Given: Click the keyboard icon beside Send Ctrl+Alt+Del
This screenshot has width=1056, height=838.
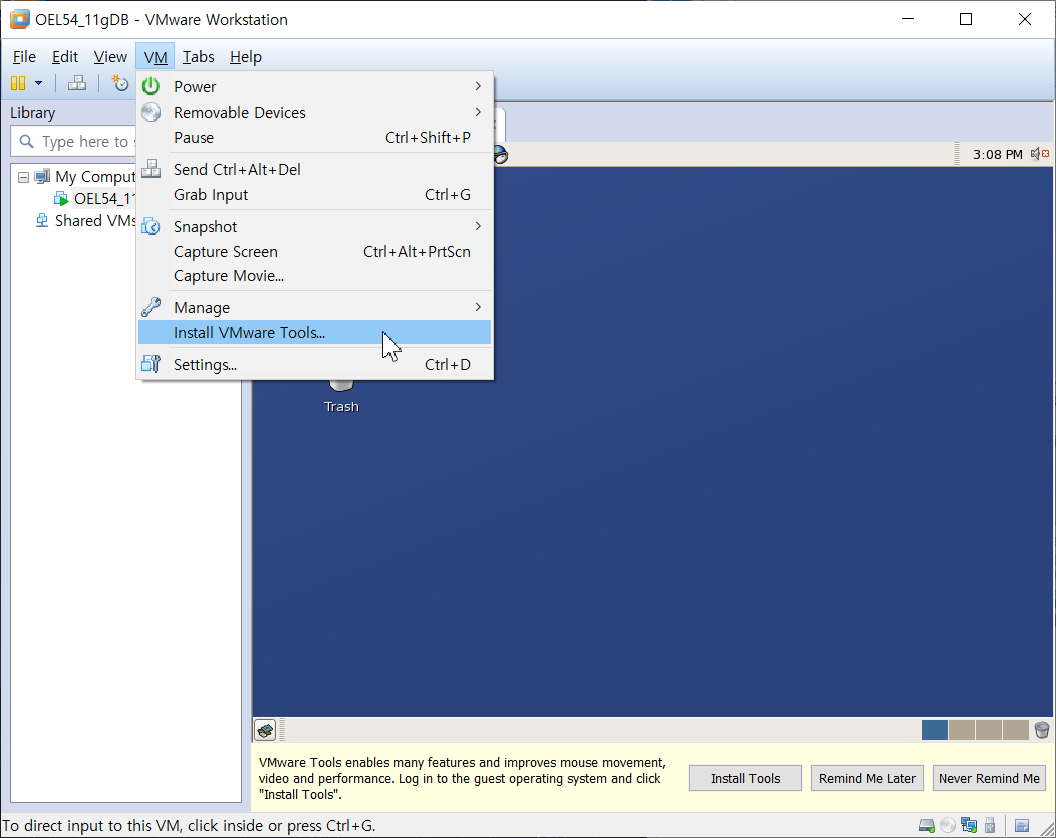Looking at the screenshot, I should point(151,168).
